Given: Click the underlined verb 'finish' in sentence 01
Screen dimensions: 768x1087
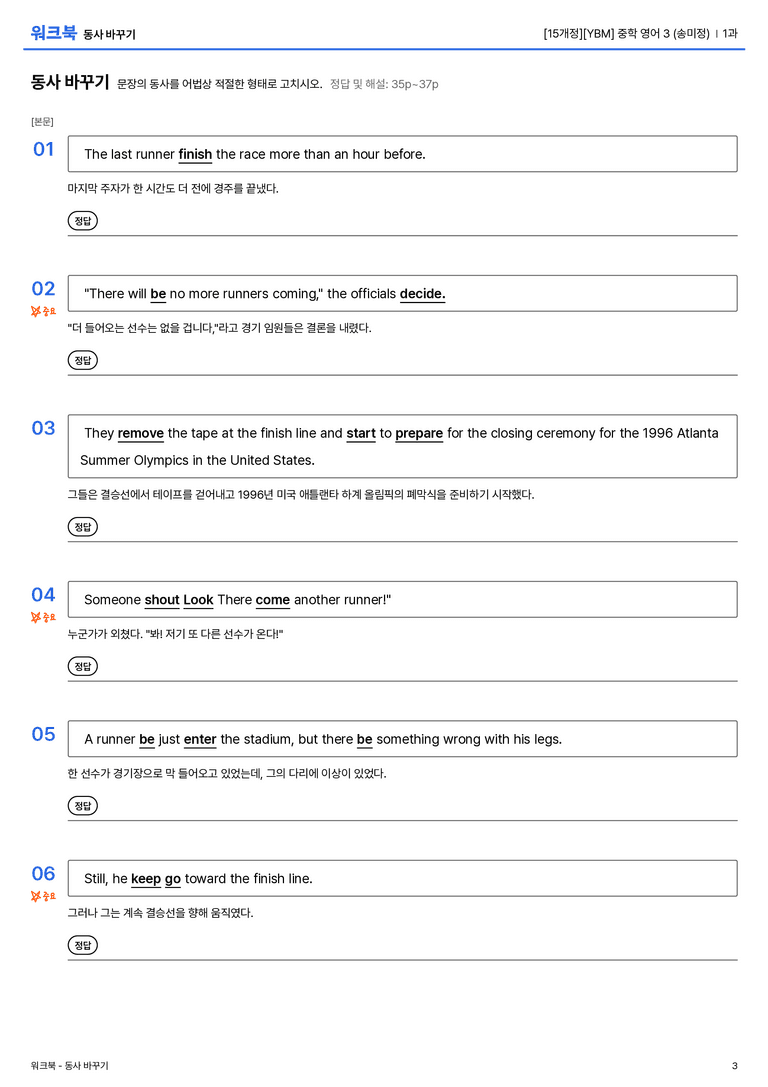Looking at the screenshot, I should click(195, 155).
